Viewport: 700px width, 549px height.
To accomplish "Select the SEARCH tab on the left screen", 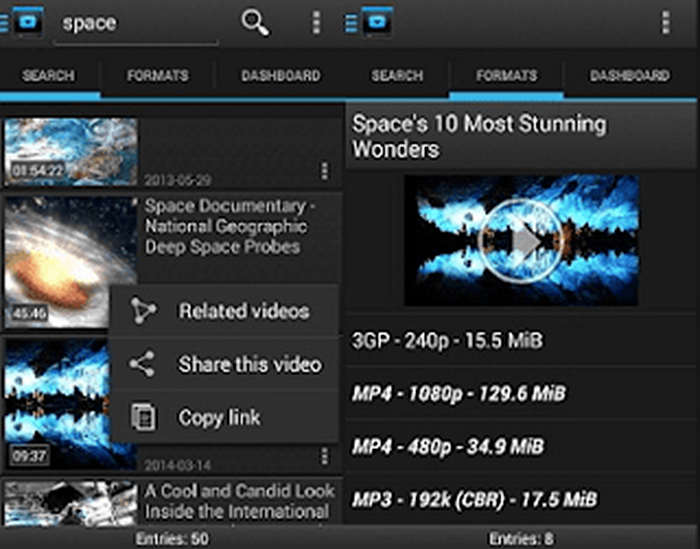I will click(49, 75).
